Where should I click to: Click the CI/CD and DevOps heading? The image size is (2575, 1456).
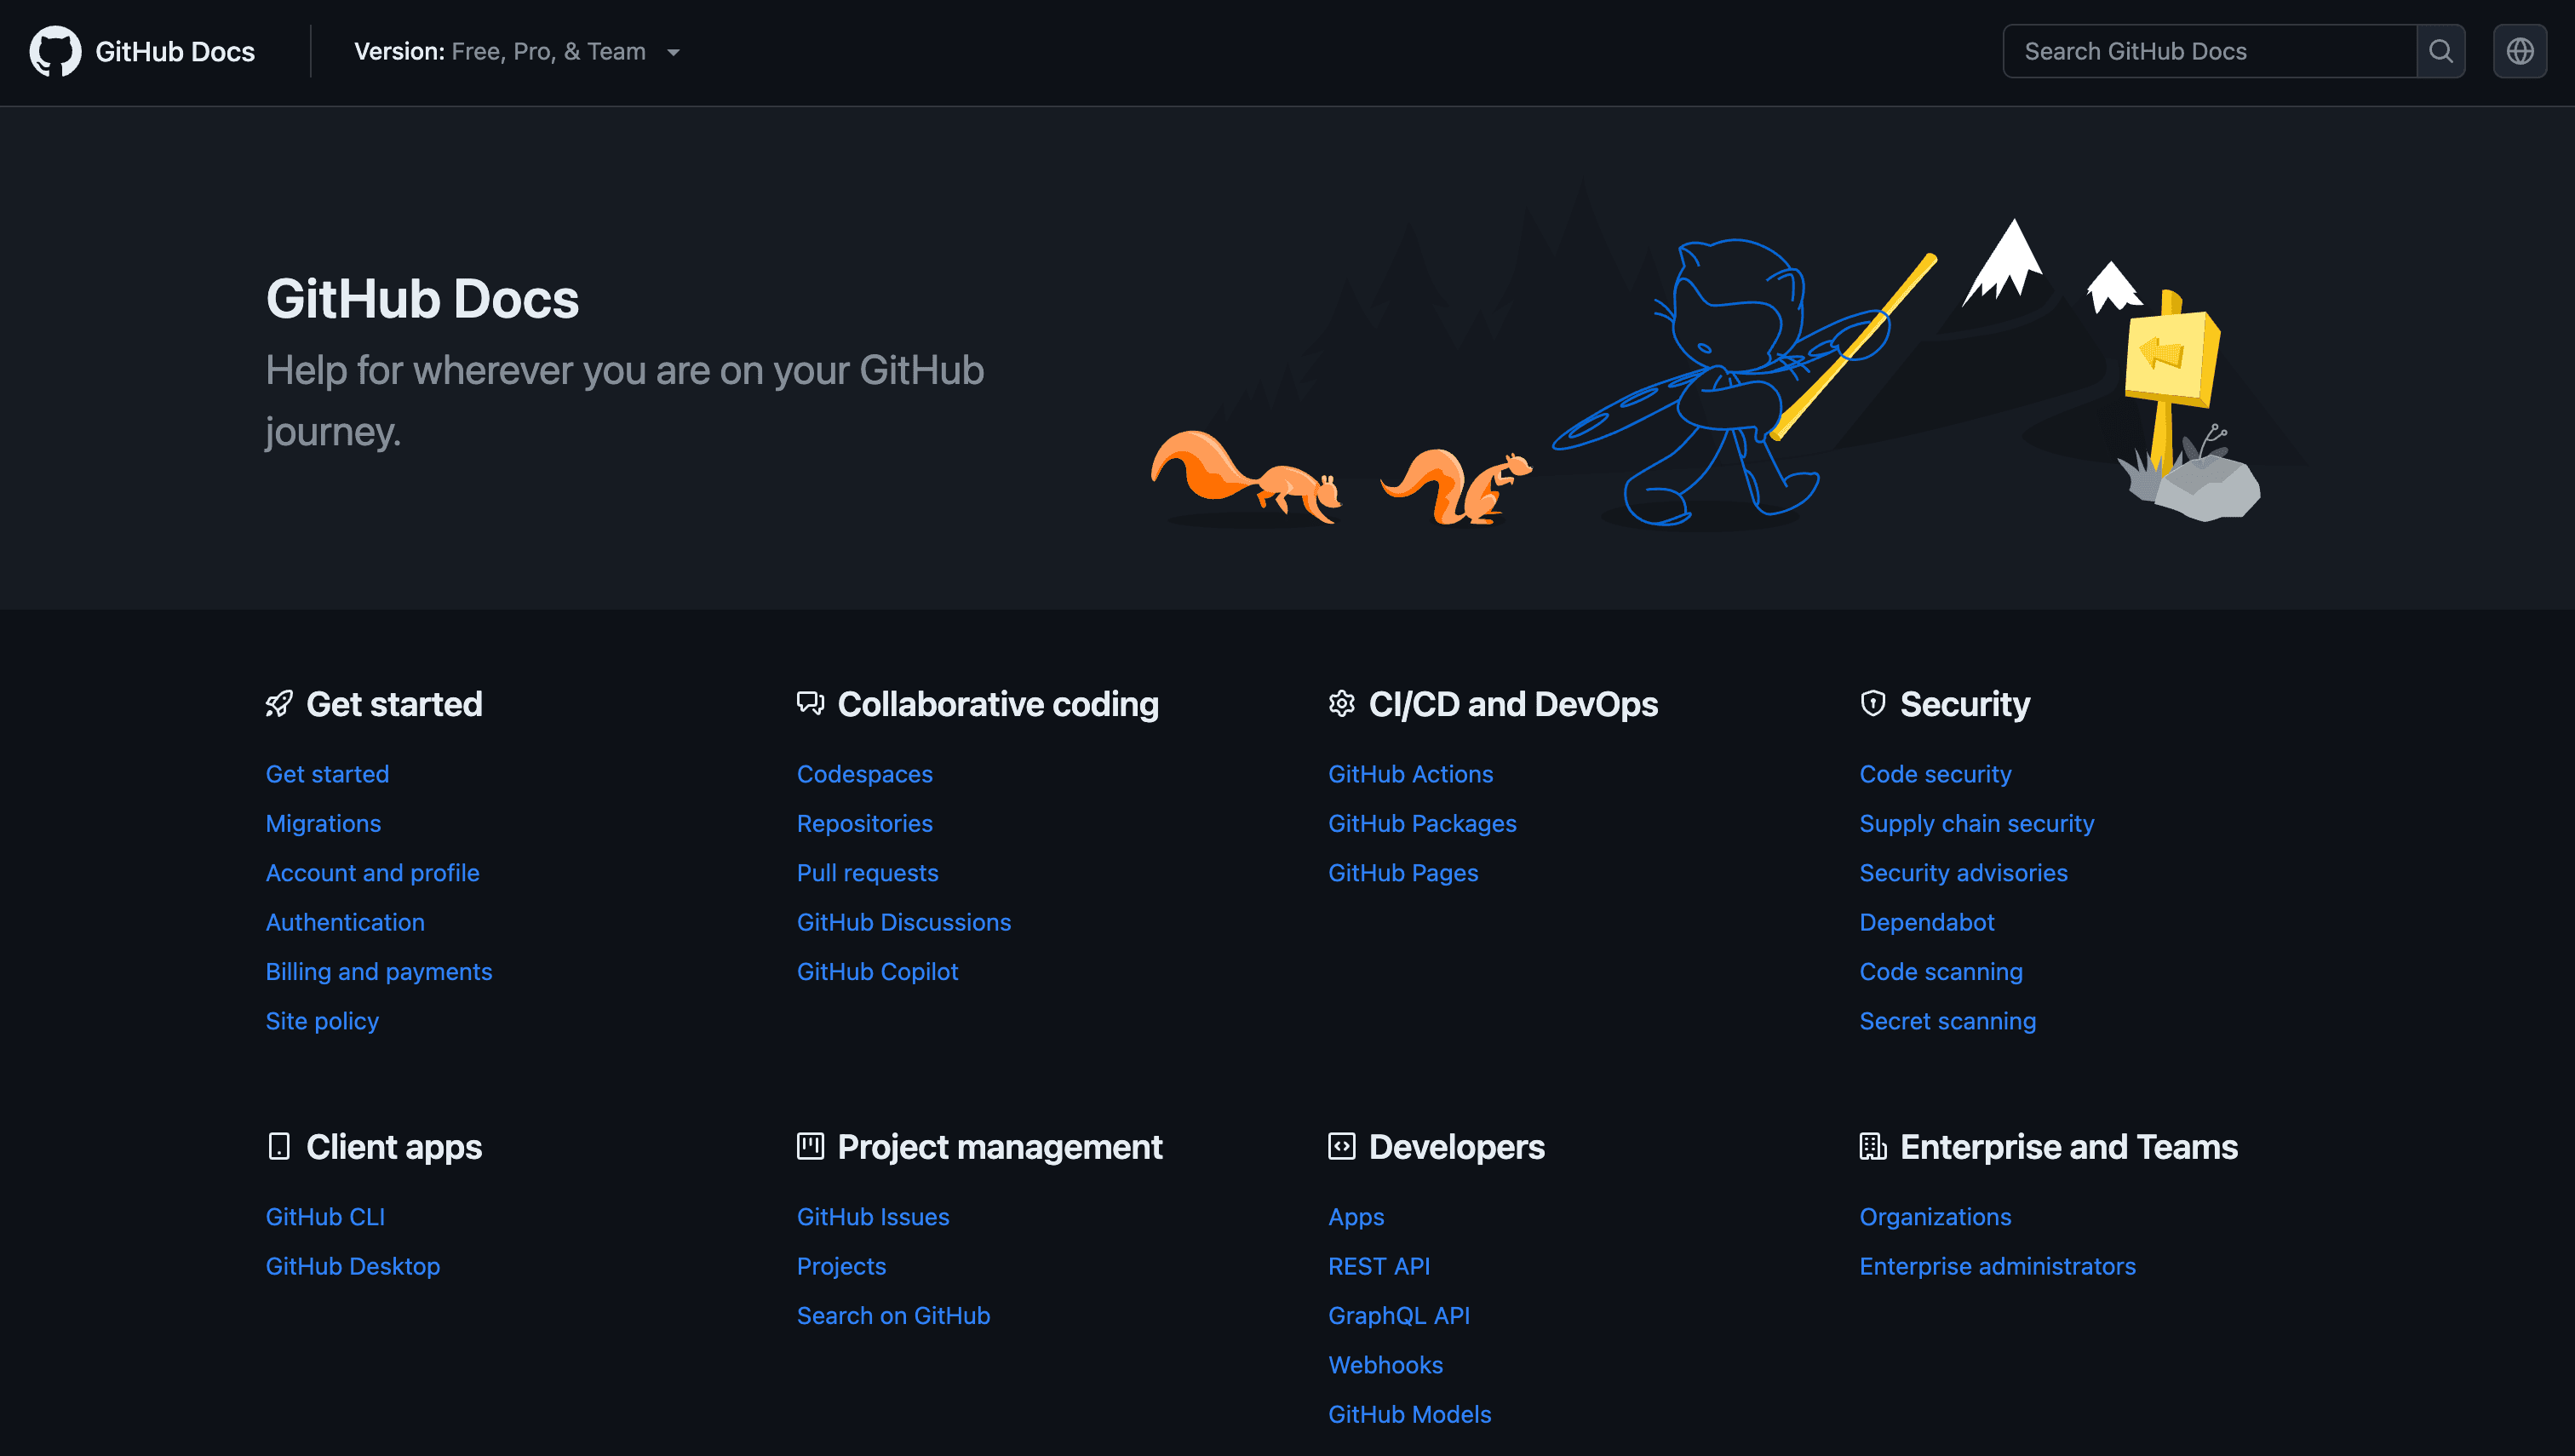pyautogui.click(x=1513, y=704)
